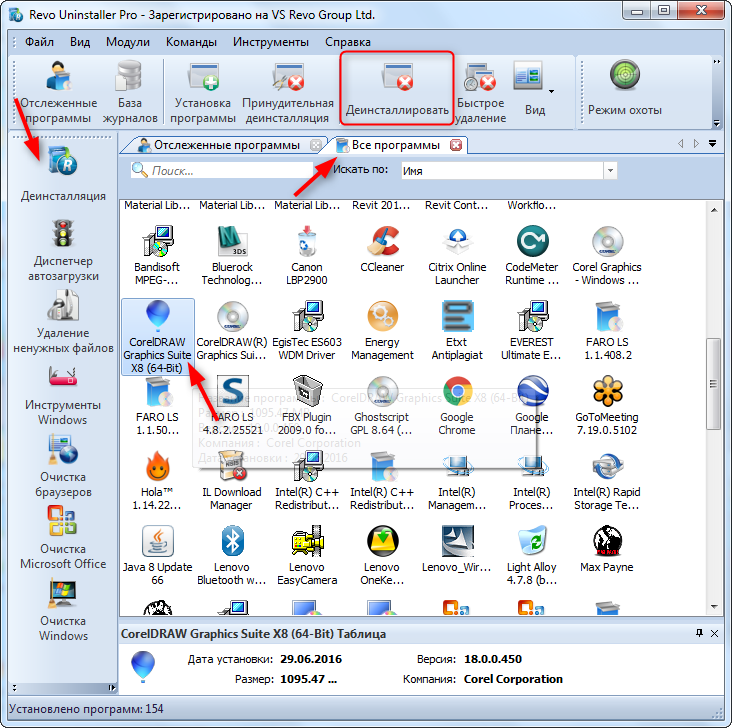Open the Вид menu in menu bar
Screen dimensions: 732x728
tap(80, 42)
